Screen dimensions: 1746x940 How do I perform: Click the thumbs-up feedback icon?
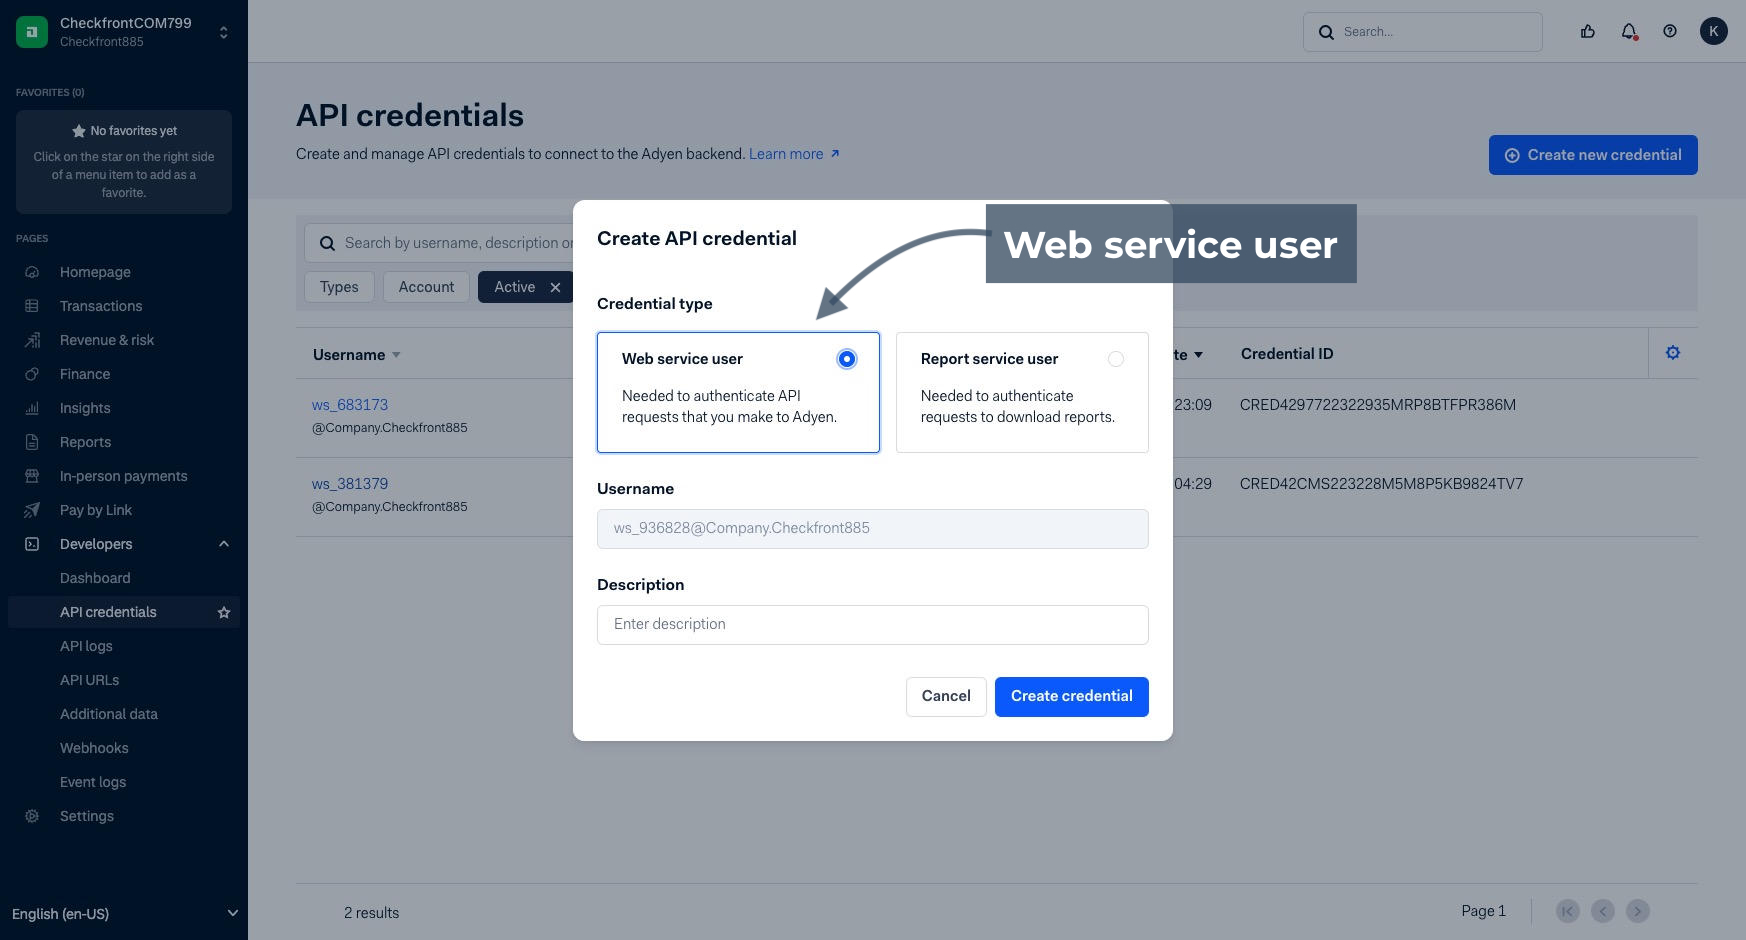pyautogui.click(x=1588, y=32)
